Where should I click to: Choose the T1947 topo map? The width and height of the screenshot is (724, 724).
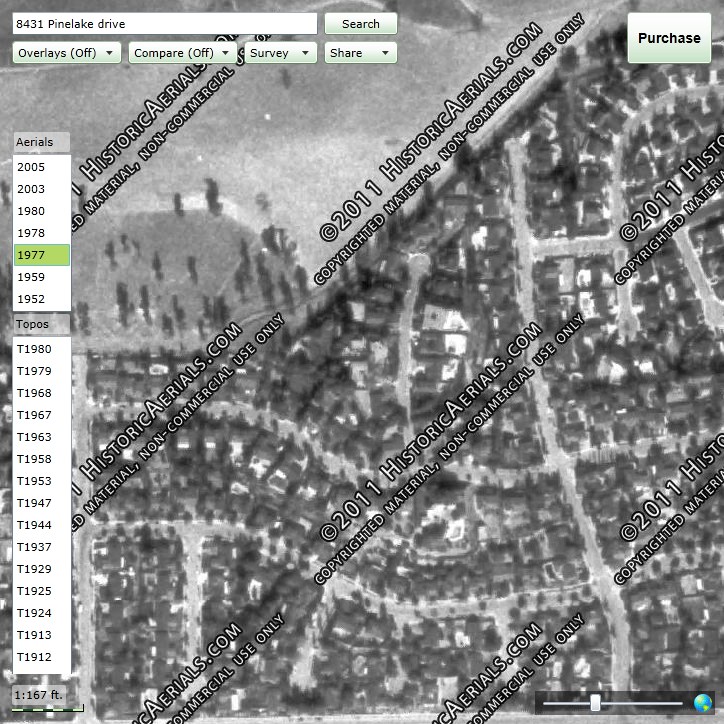point(42,503)
